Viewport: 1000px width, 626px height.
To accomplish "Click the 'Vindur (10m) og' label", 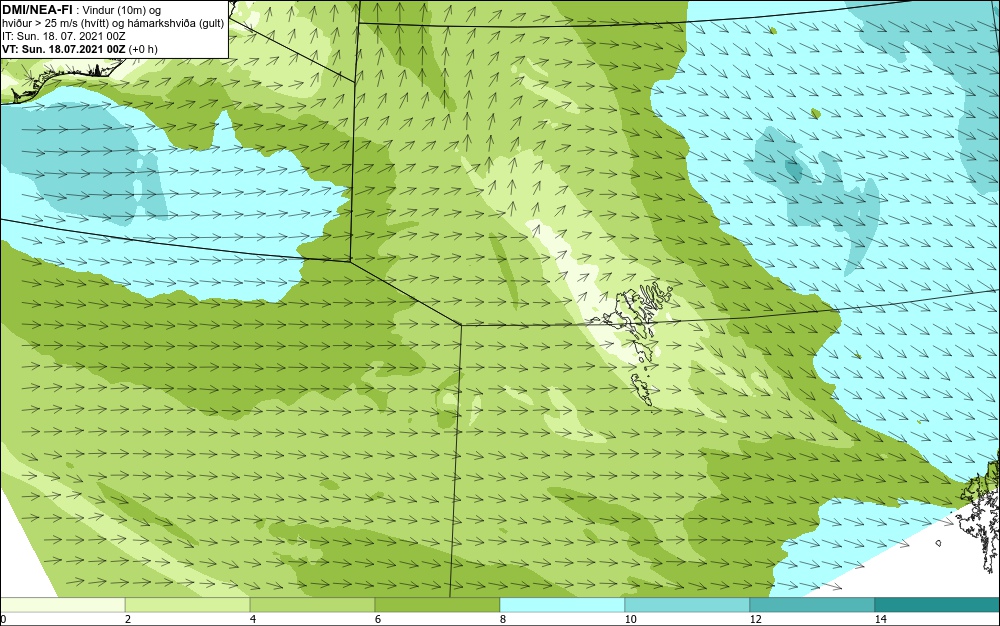I will click(122, 10).
